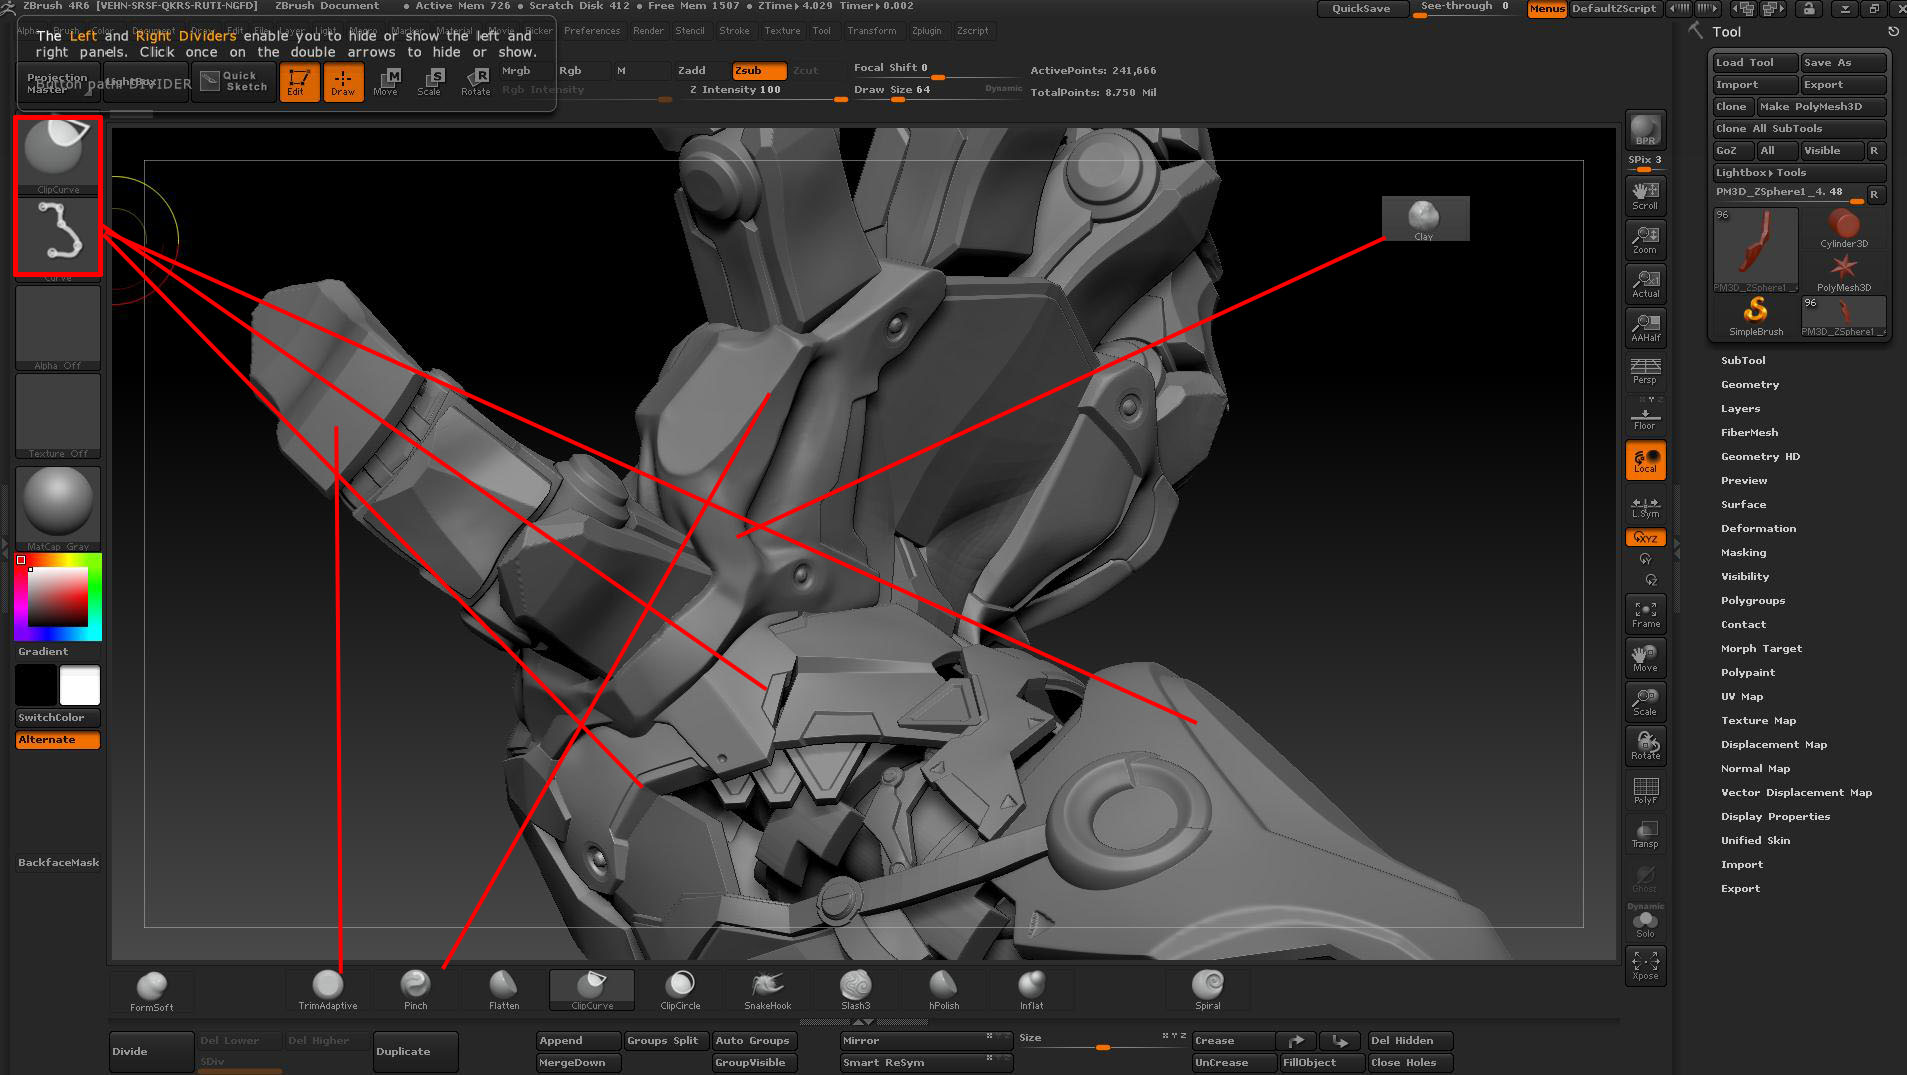Open the Render menu
The height and width of the screenshot is (1075, 1907).
tap(648, 31)
